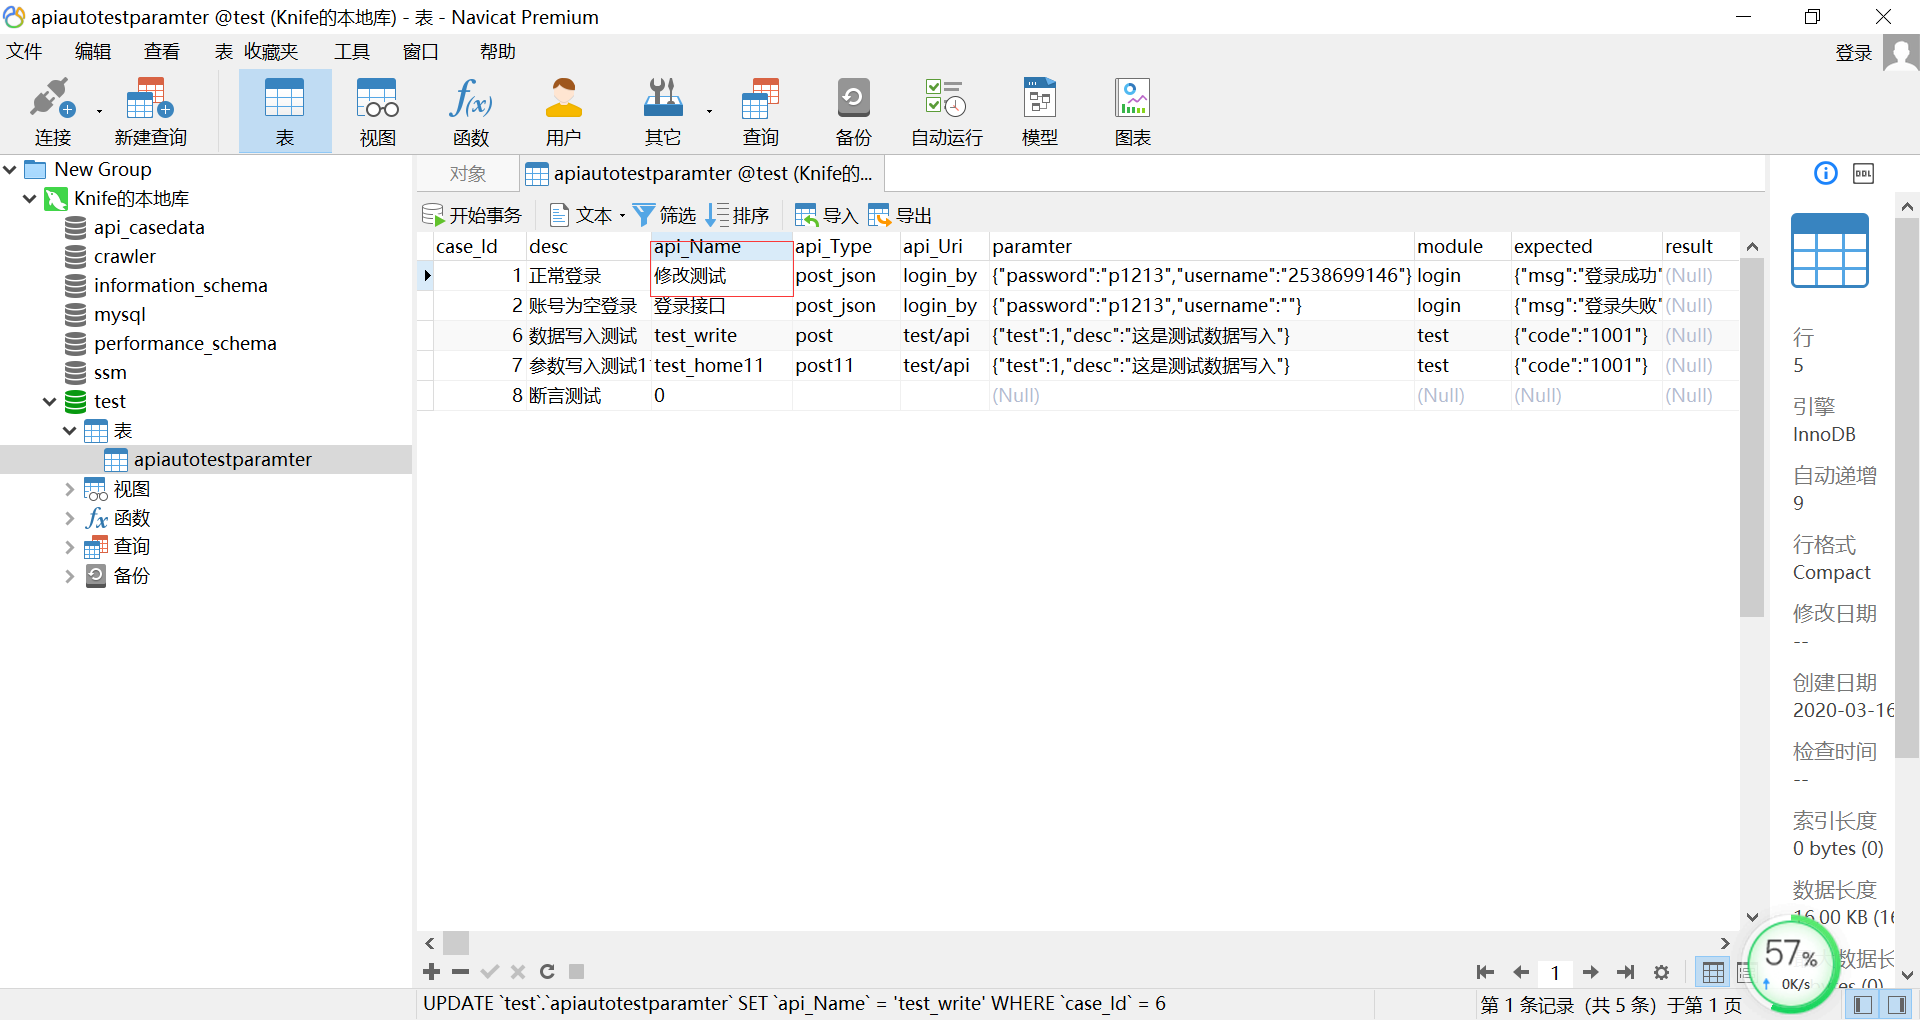The image size is (1920, 1020).
Task: Select the performance_schema database in tree
Action: 185,344
